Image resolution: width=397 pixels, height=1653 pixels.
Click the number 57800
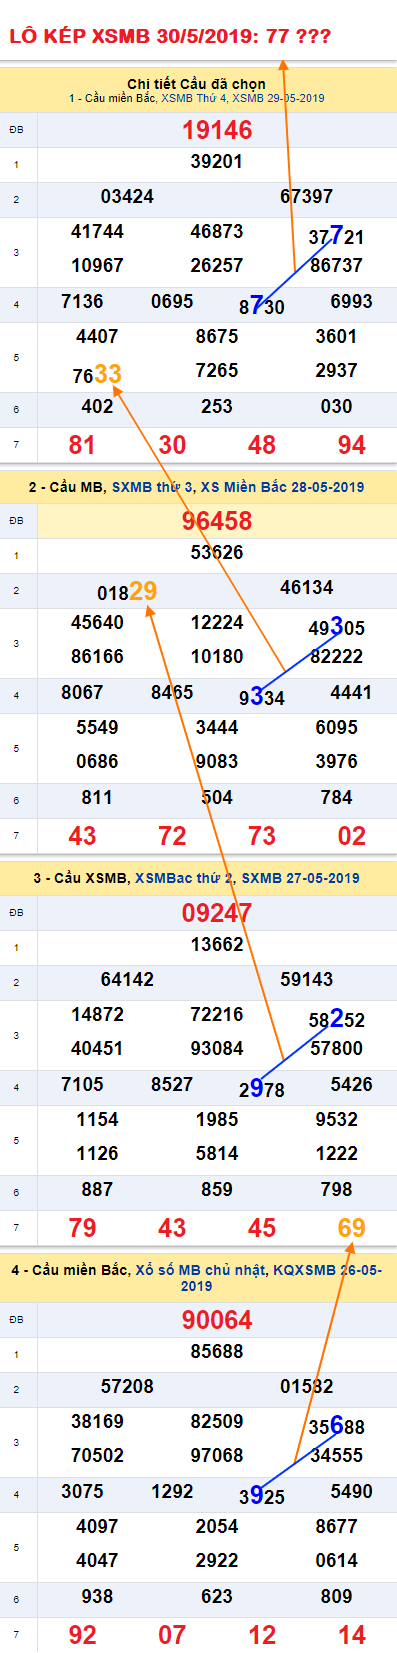tap(336, 1048)
